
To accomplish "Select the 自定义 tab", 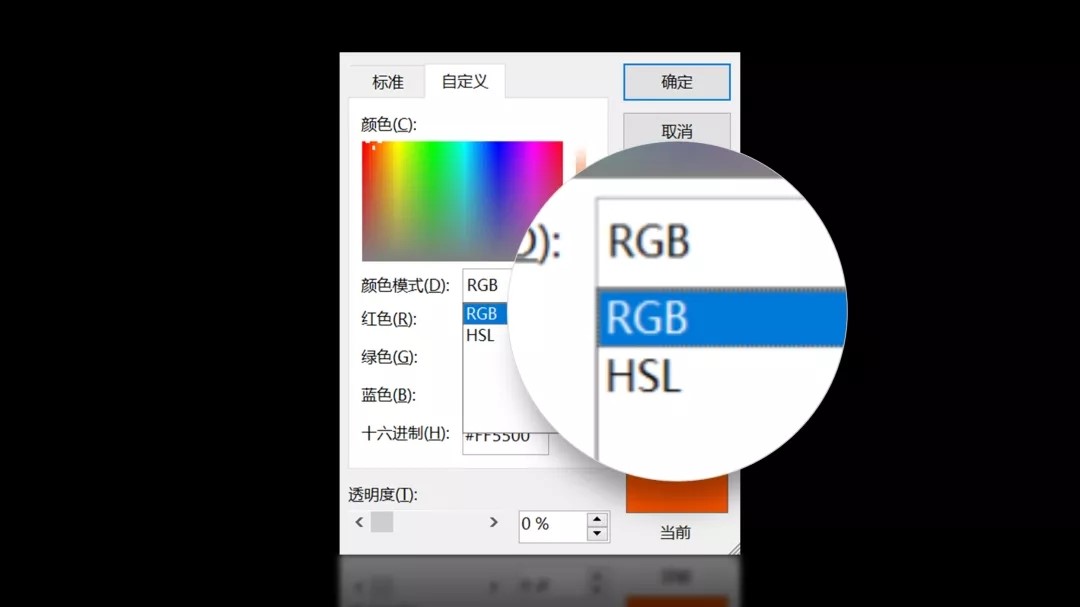I will coord(465,82).
